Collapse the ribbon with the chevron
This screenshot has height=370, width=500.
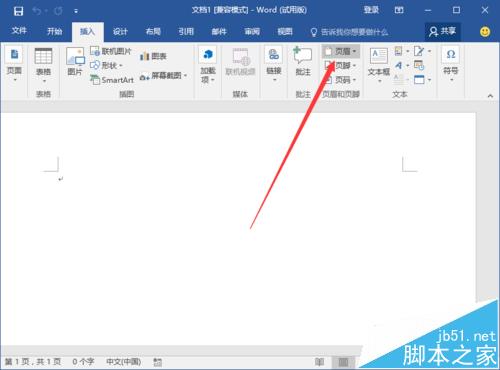click(490, 96)
